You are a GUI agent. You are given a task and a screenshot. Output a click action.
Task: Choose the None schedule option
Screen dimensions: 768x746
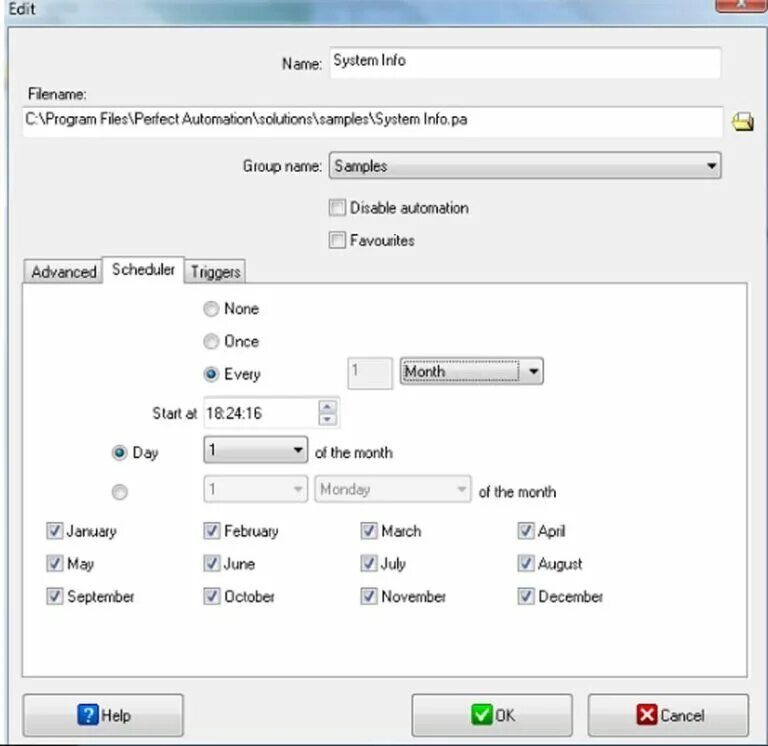point(211,309)
